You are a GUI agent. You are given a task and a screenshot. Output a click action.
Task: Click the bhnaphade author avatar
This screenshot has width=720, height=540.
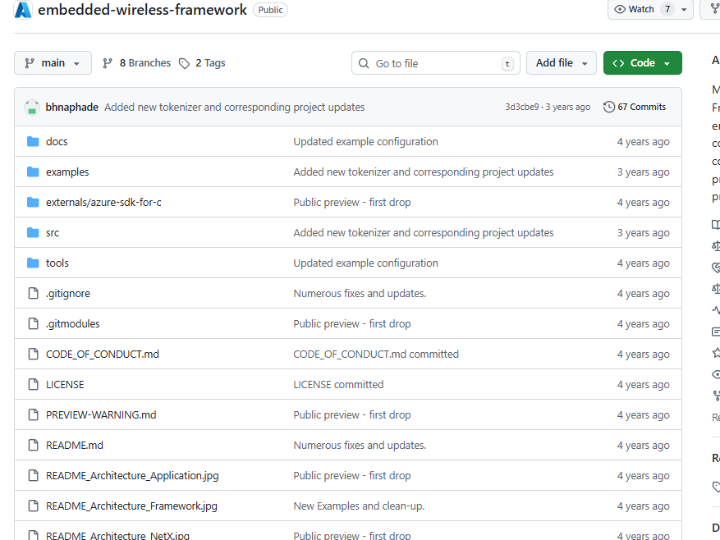pyautogui.click(x=32, y=107)
